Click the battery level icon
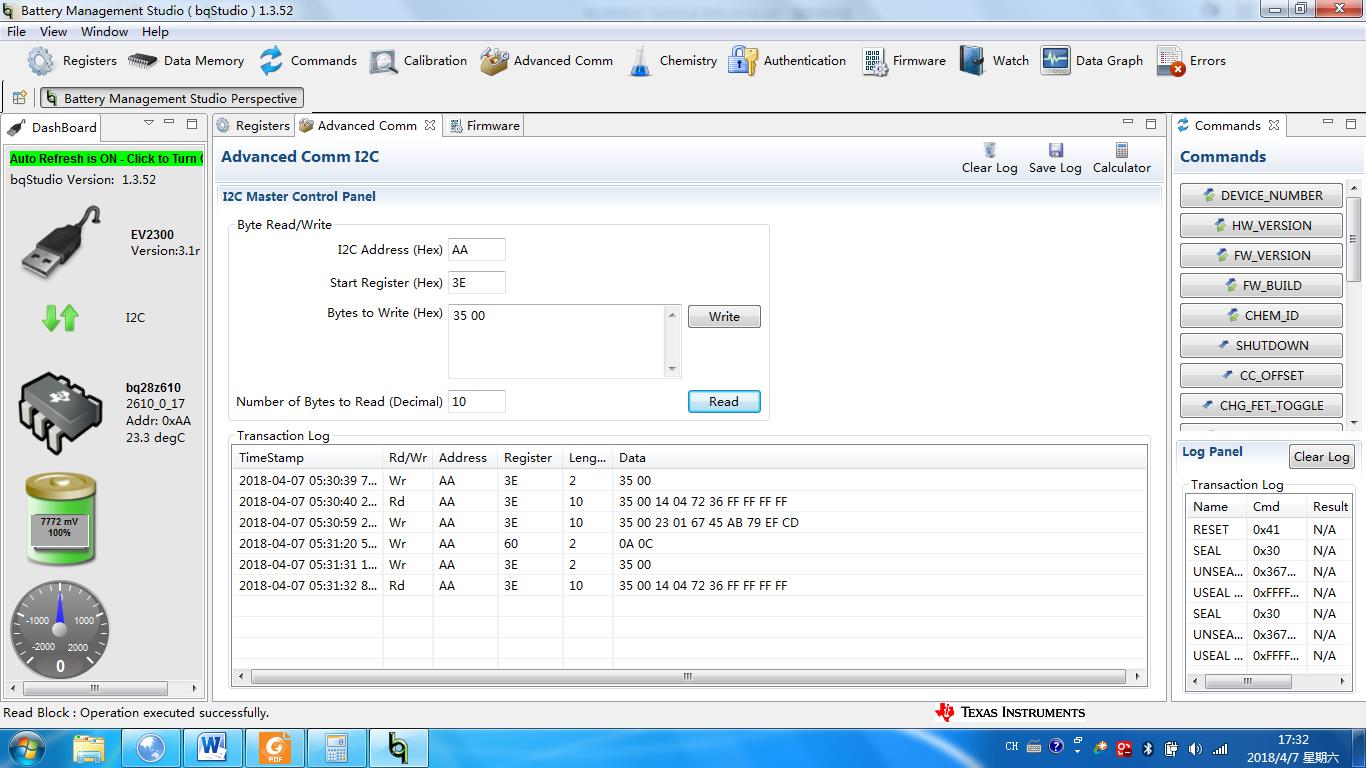This screenshot has height=768, width=1366. pos(60,518)
